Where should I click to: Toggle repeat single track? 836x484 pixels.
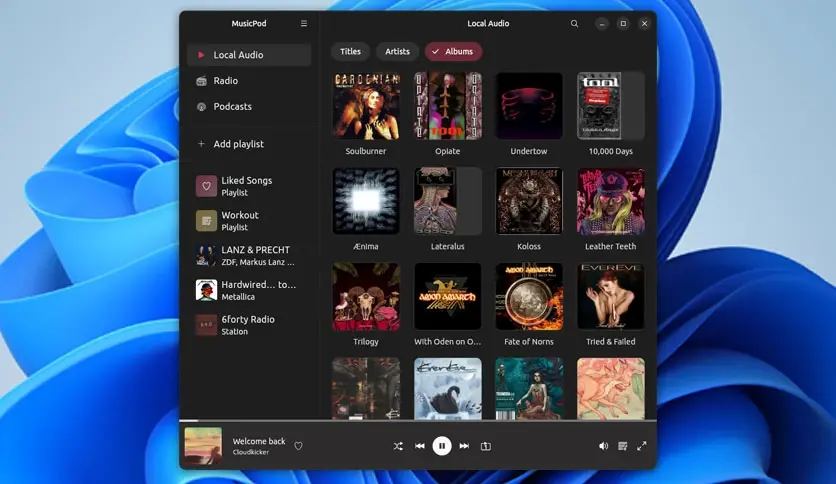486,446
